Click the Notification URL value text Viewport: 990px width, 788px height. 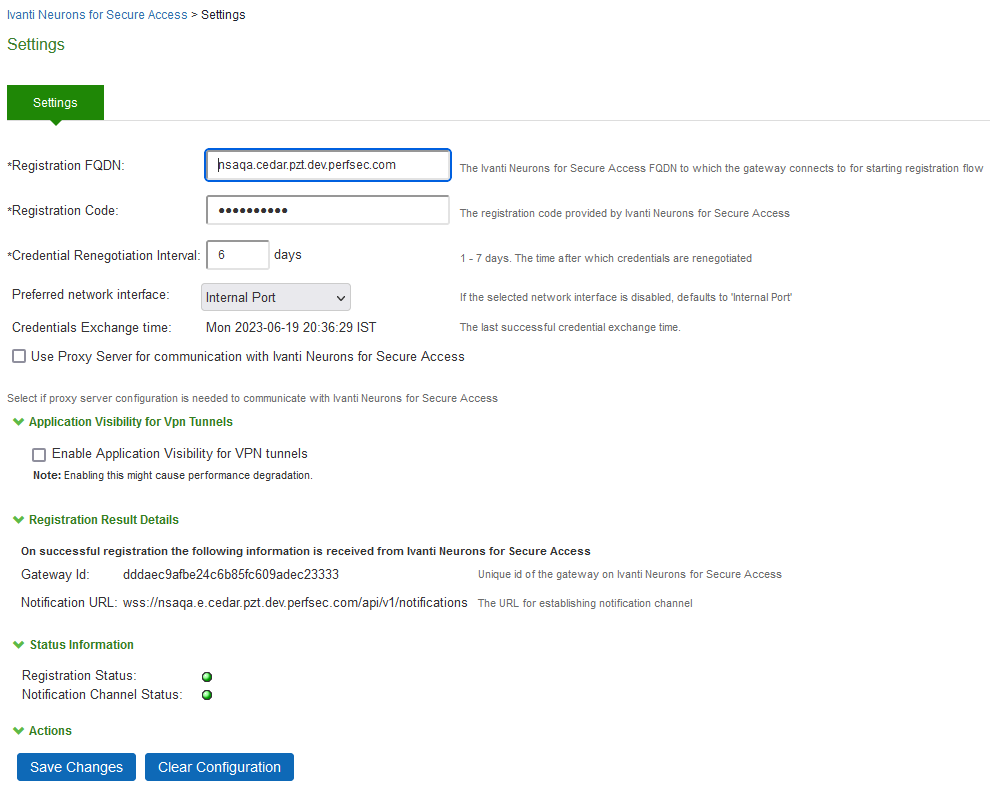pyautogui.click(x=295, y=603)
